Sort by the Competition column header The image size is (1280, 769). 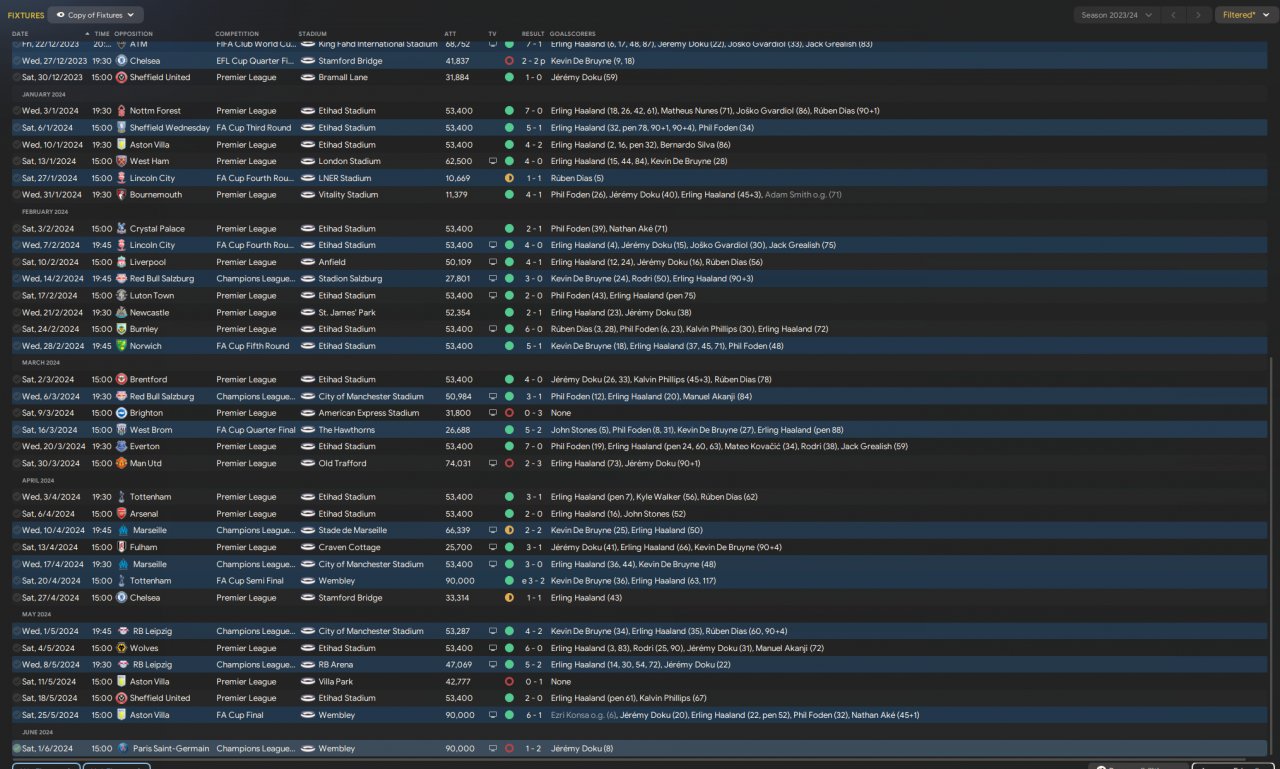click(237, 34)
